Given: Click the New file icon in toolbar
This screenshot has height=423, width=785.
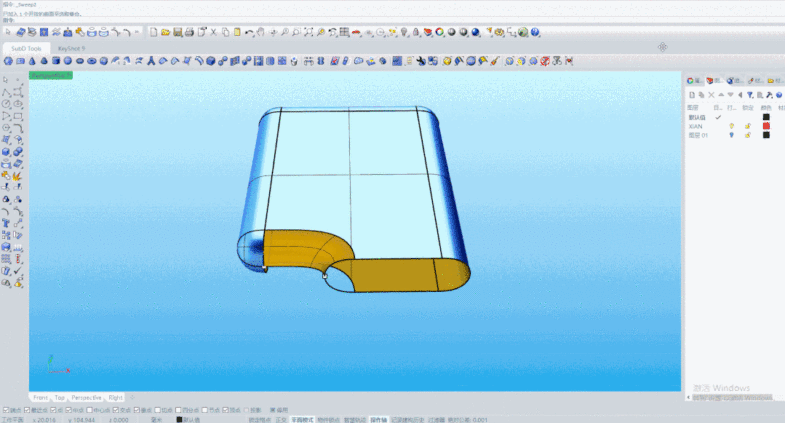Looking at the screenshot, I should pos(154,33).
